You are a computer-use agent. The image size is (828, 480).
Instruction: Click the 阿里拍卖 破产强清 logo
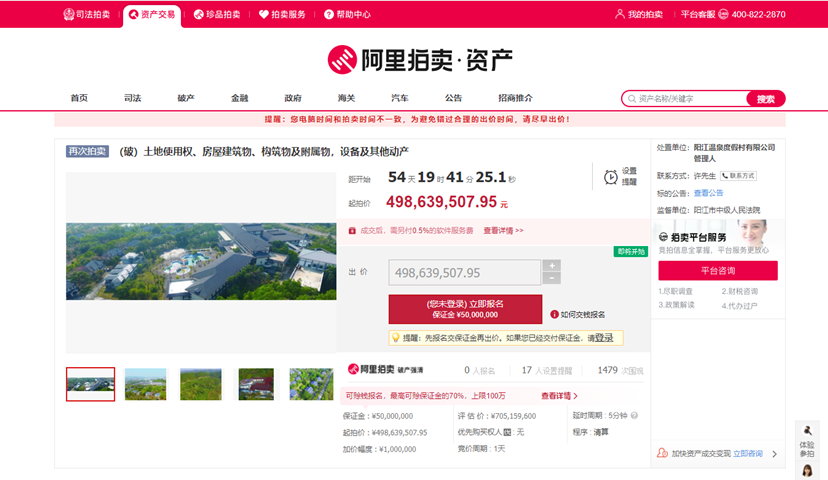click(x=385, y=369)
